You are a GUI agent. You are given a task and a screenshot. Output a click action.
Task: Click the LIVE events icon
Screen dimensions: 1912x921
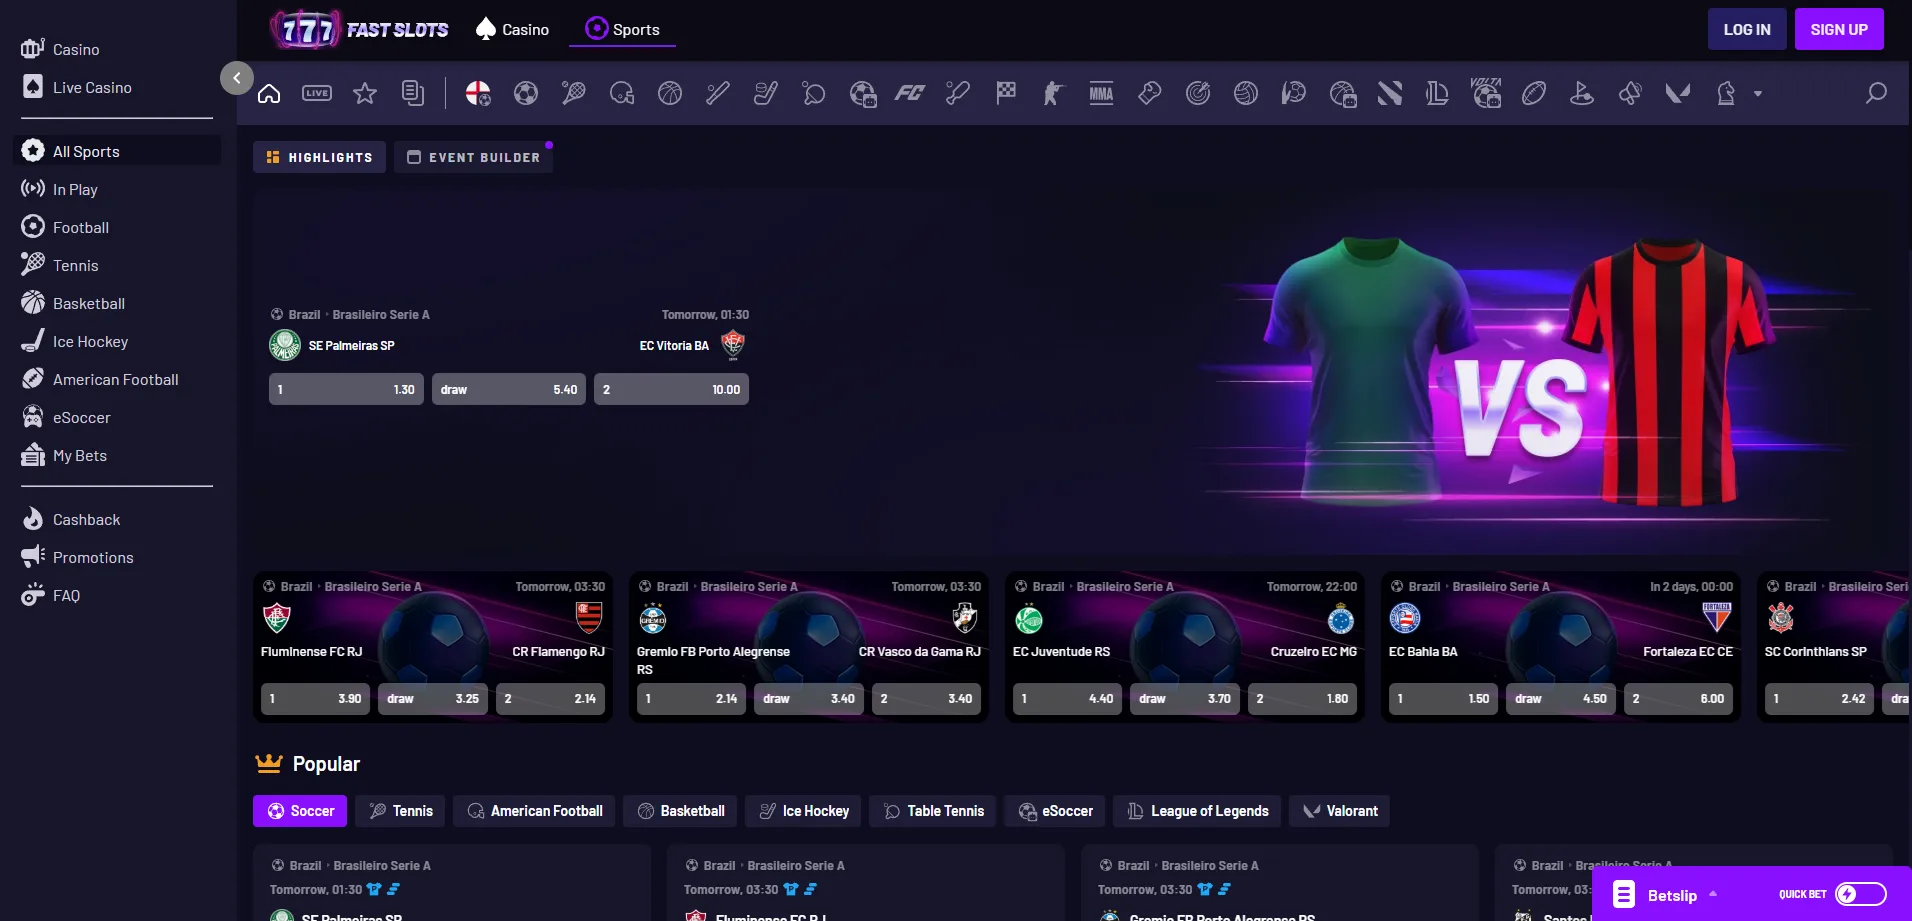[x=317, y=94]
